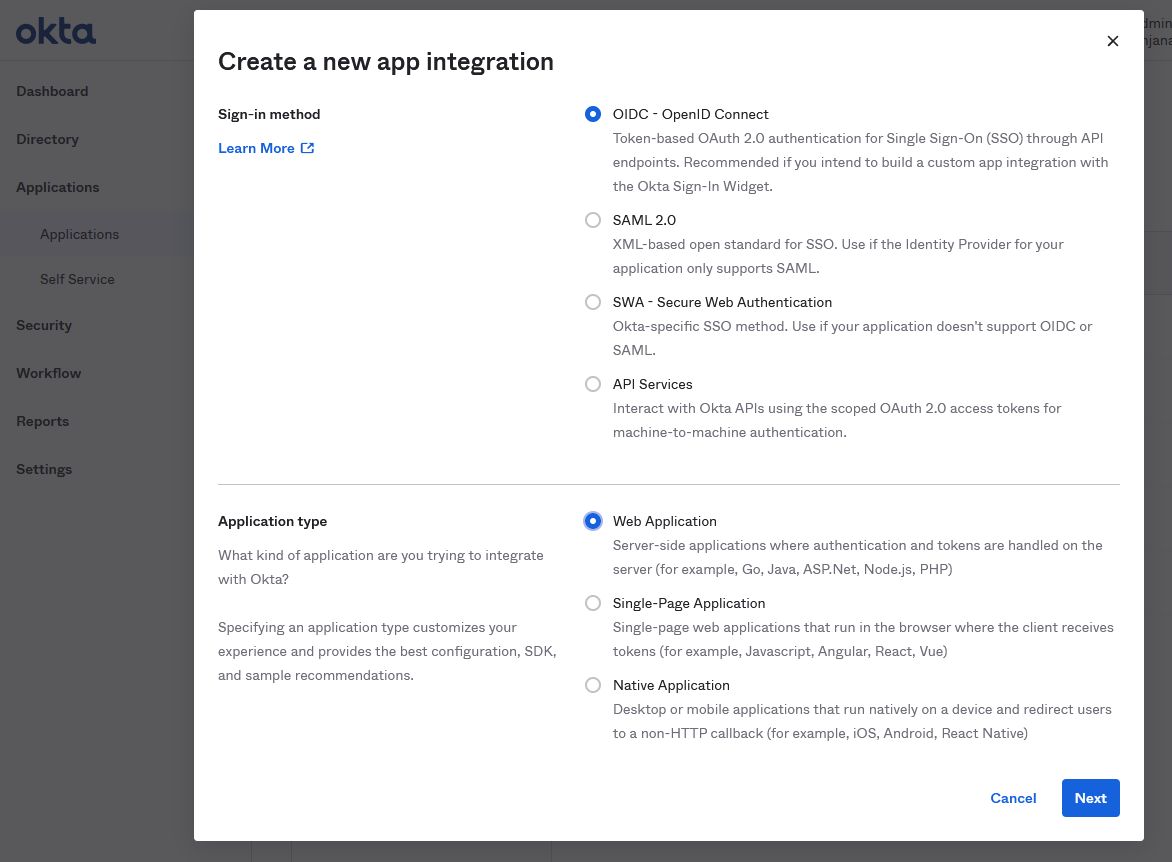Open the Workflow sidebar menu

coord(48,373)
